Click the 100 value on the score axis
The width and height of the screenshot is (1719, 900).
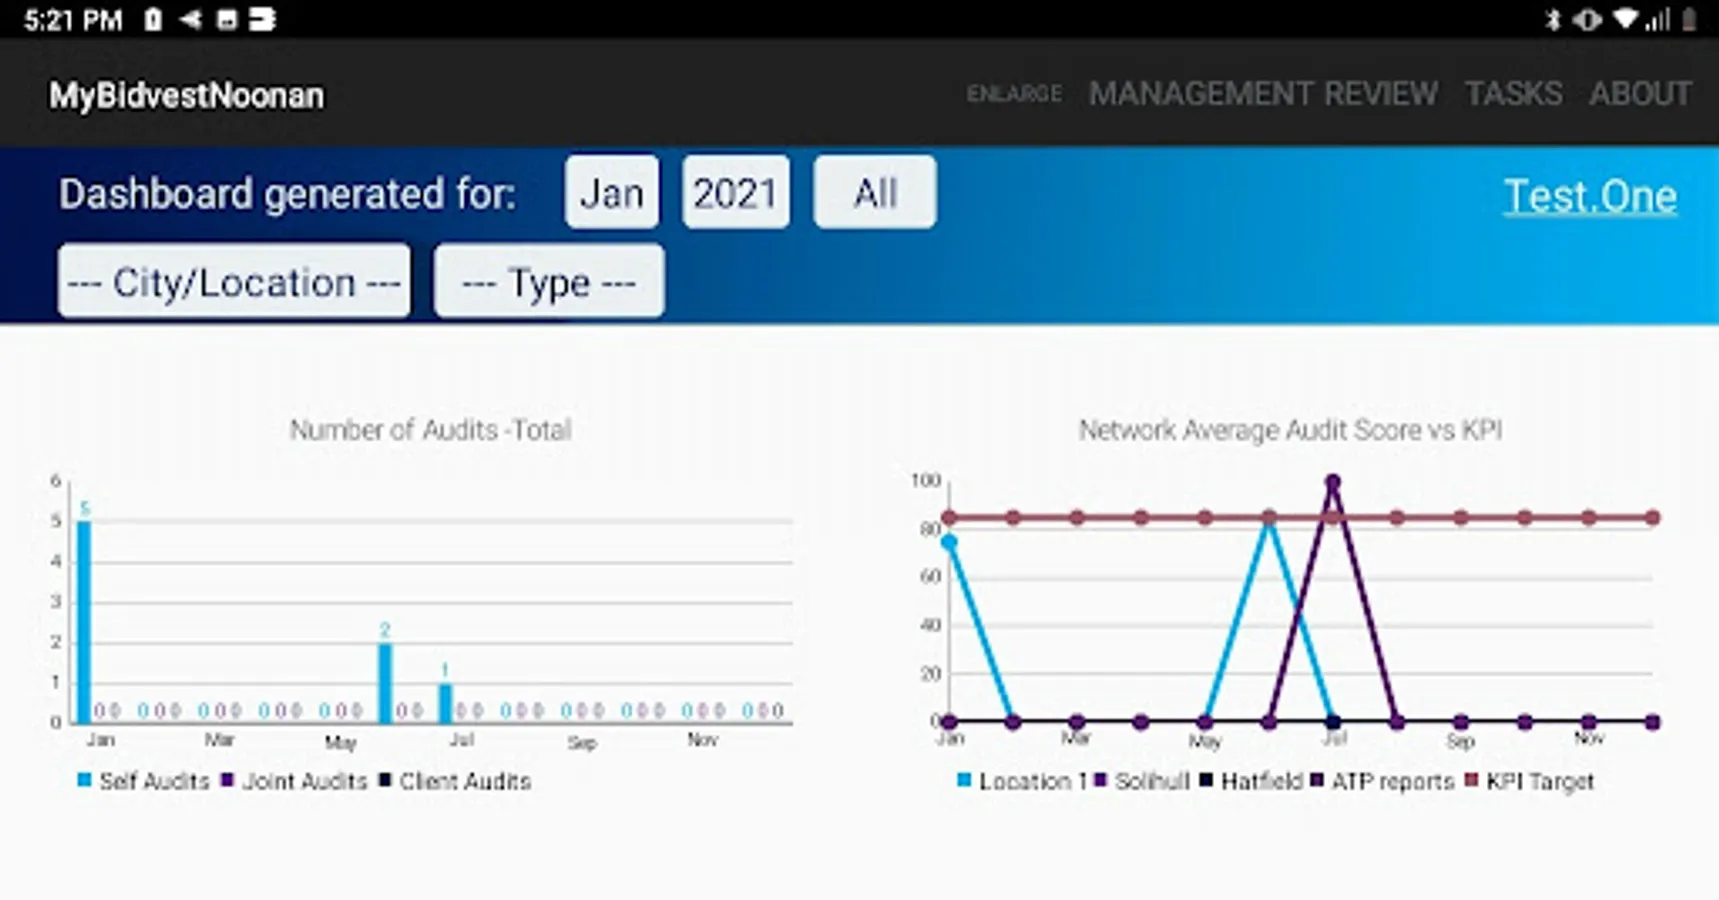click(x=926, y=481)
